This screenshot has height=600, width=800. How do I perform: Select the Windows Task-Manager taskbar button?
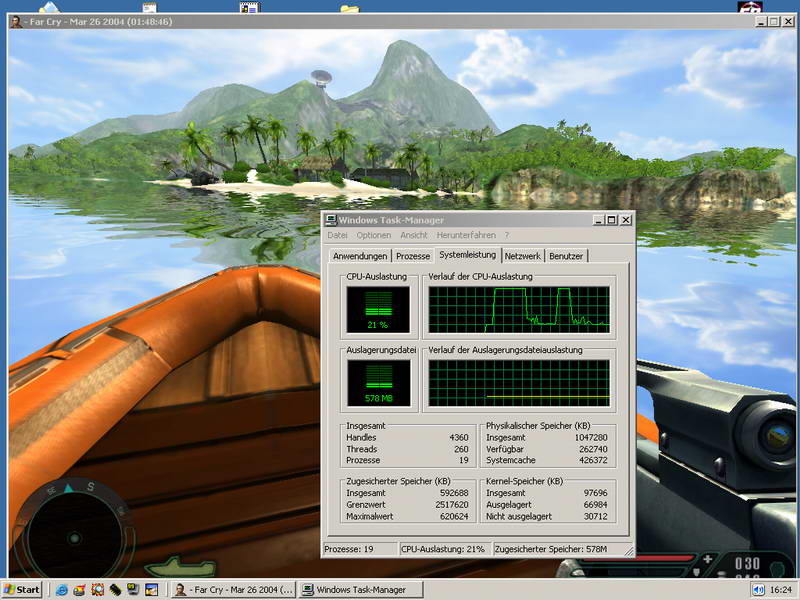360,590
